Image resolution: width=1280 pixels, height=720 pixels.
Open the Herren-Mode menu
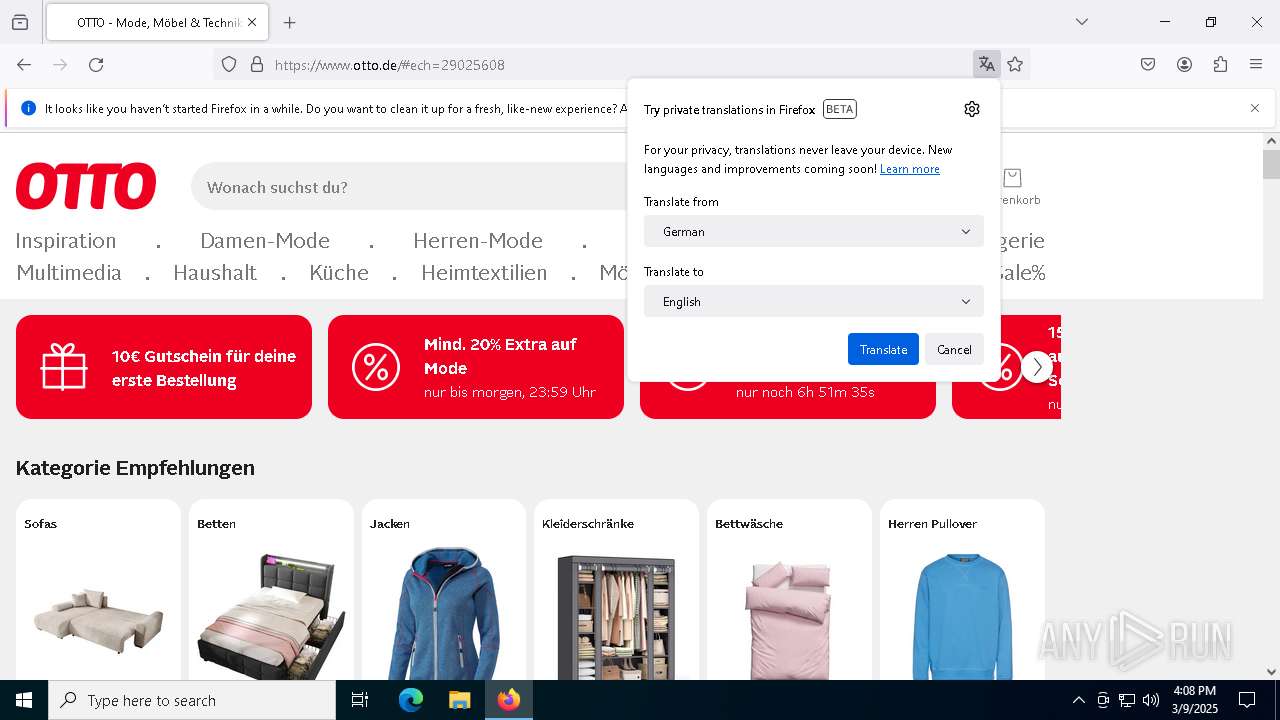point(478,241)
